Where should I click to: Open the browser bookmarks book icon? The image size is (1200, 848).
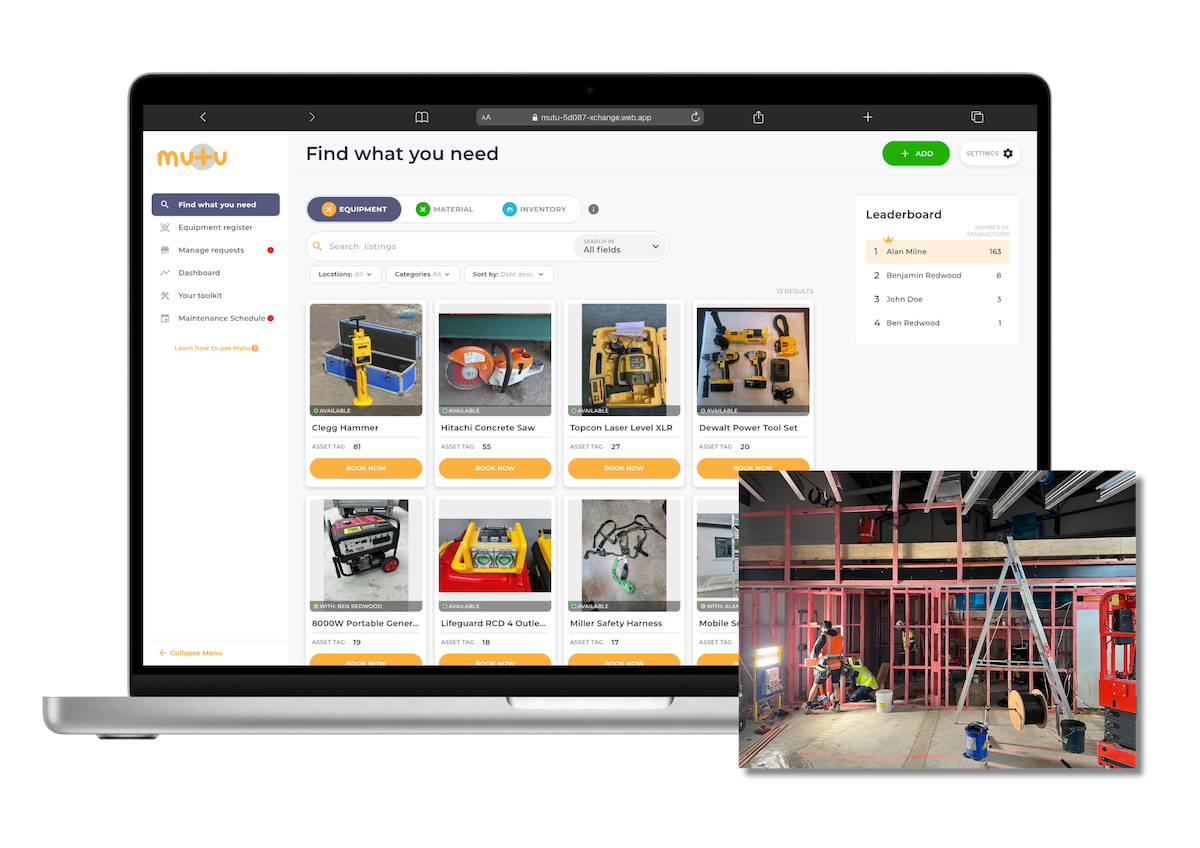point(422,117)
